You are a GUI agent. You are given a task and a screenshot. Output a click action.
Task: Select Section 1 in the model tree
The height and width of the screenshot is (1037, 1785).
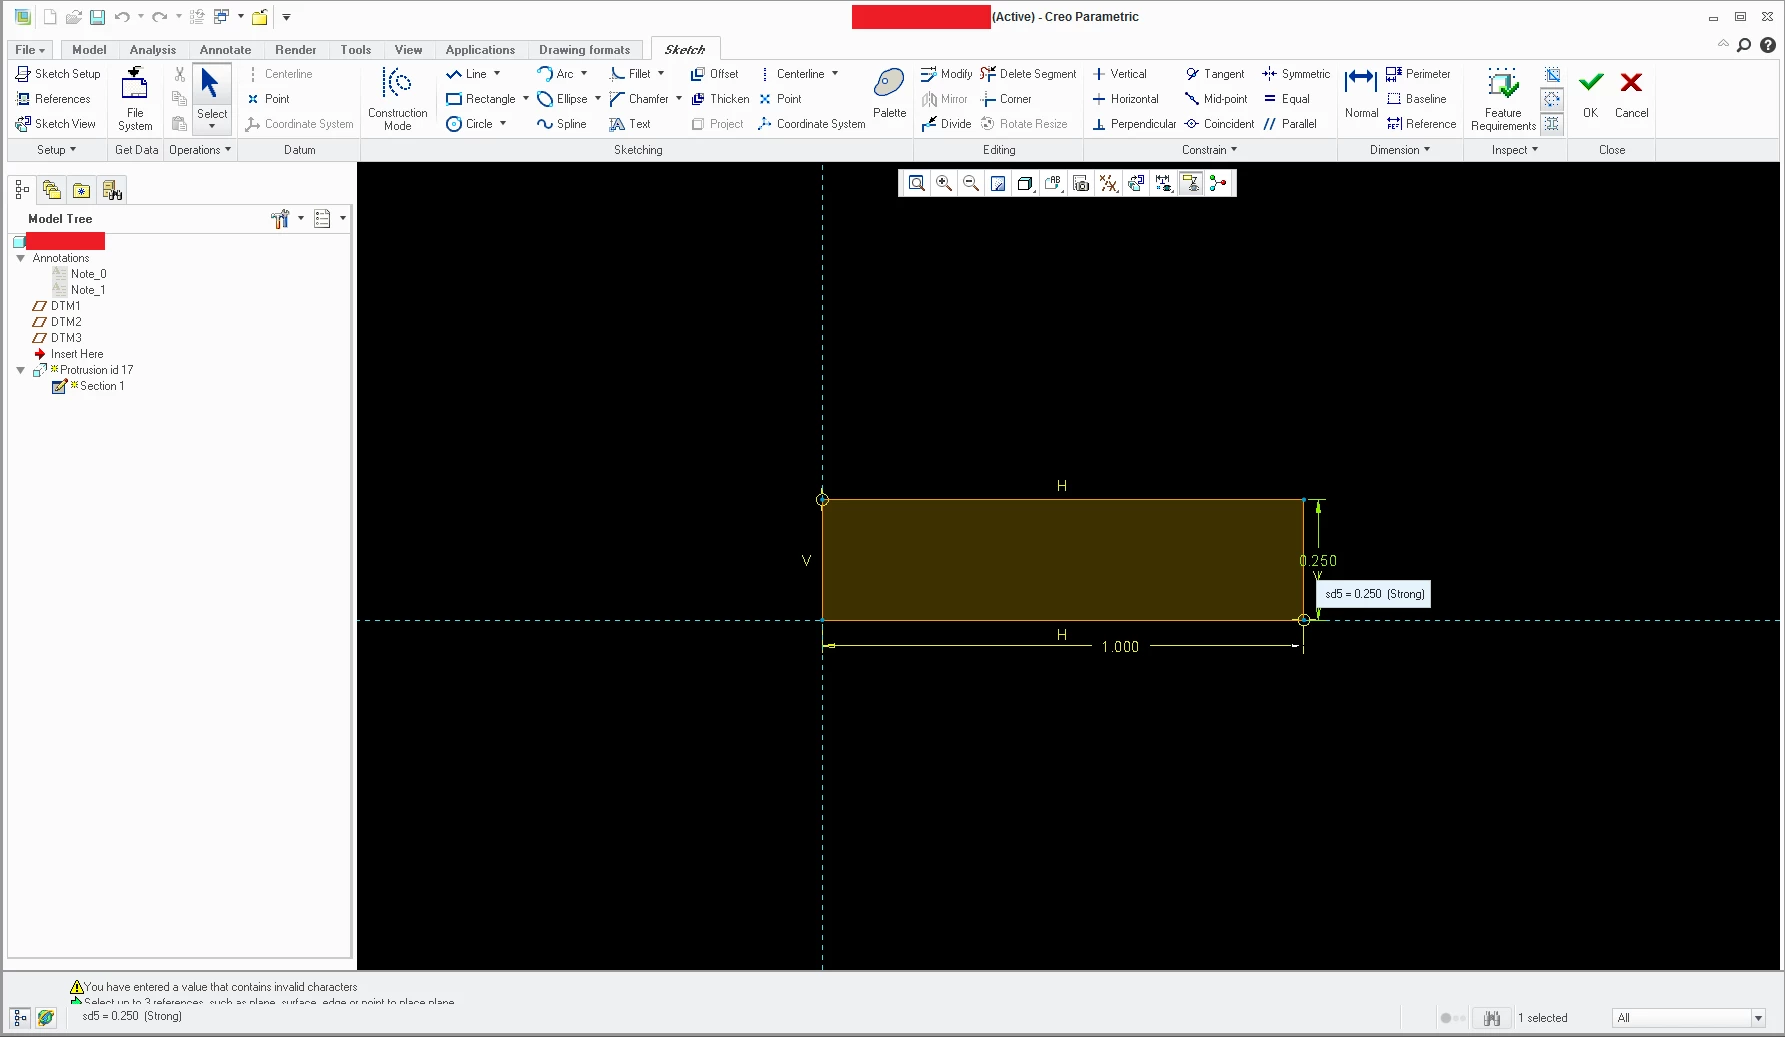[101, 386]
